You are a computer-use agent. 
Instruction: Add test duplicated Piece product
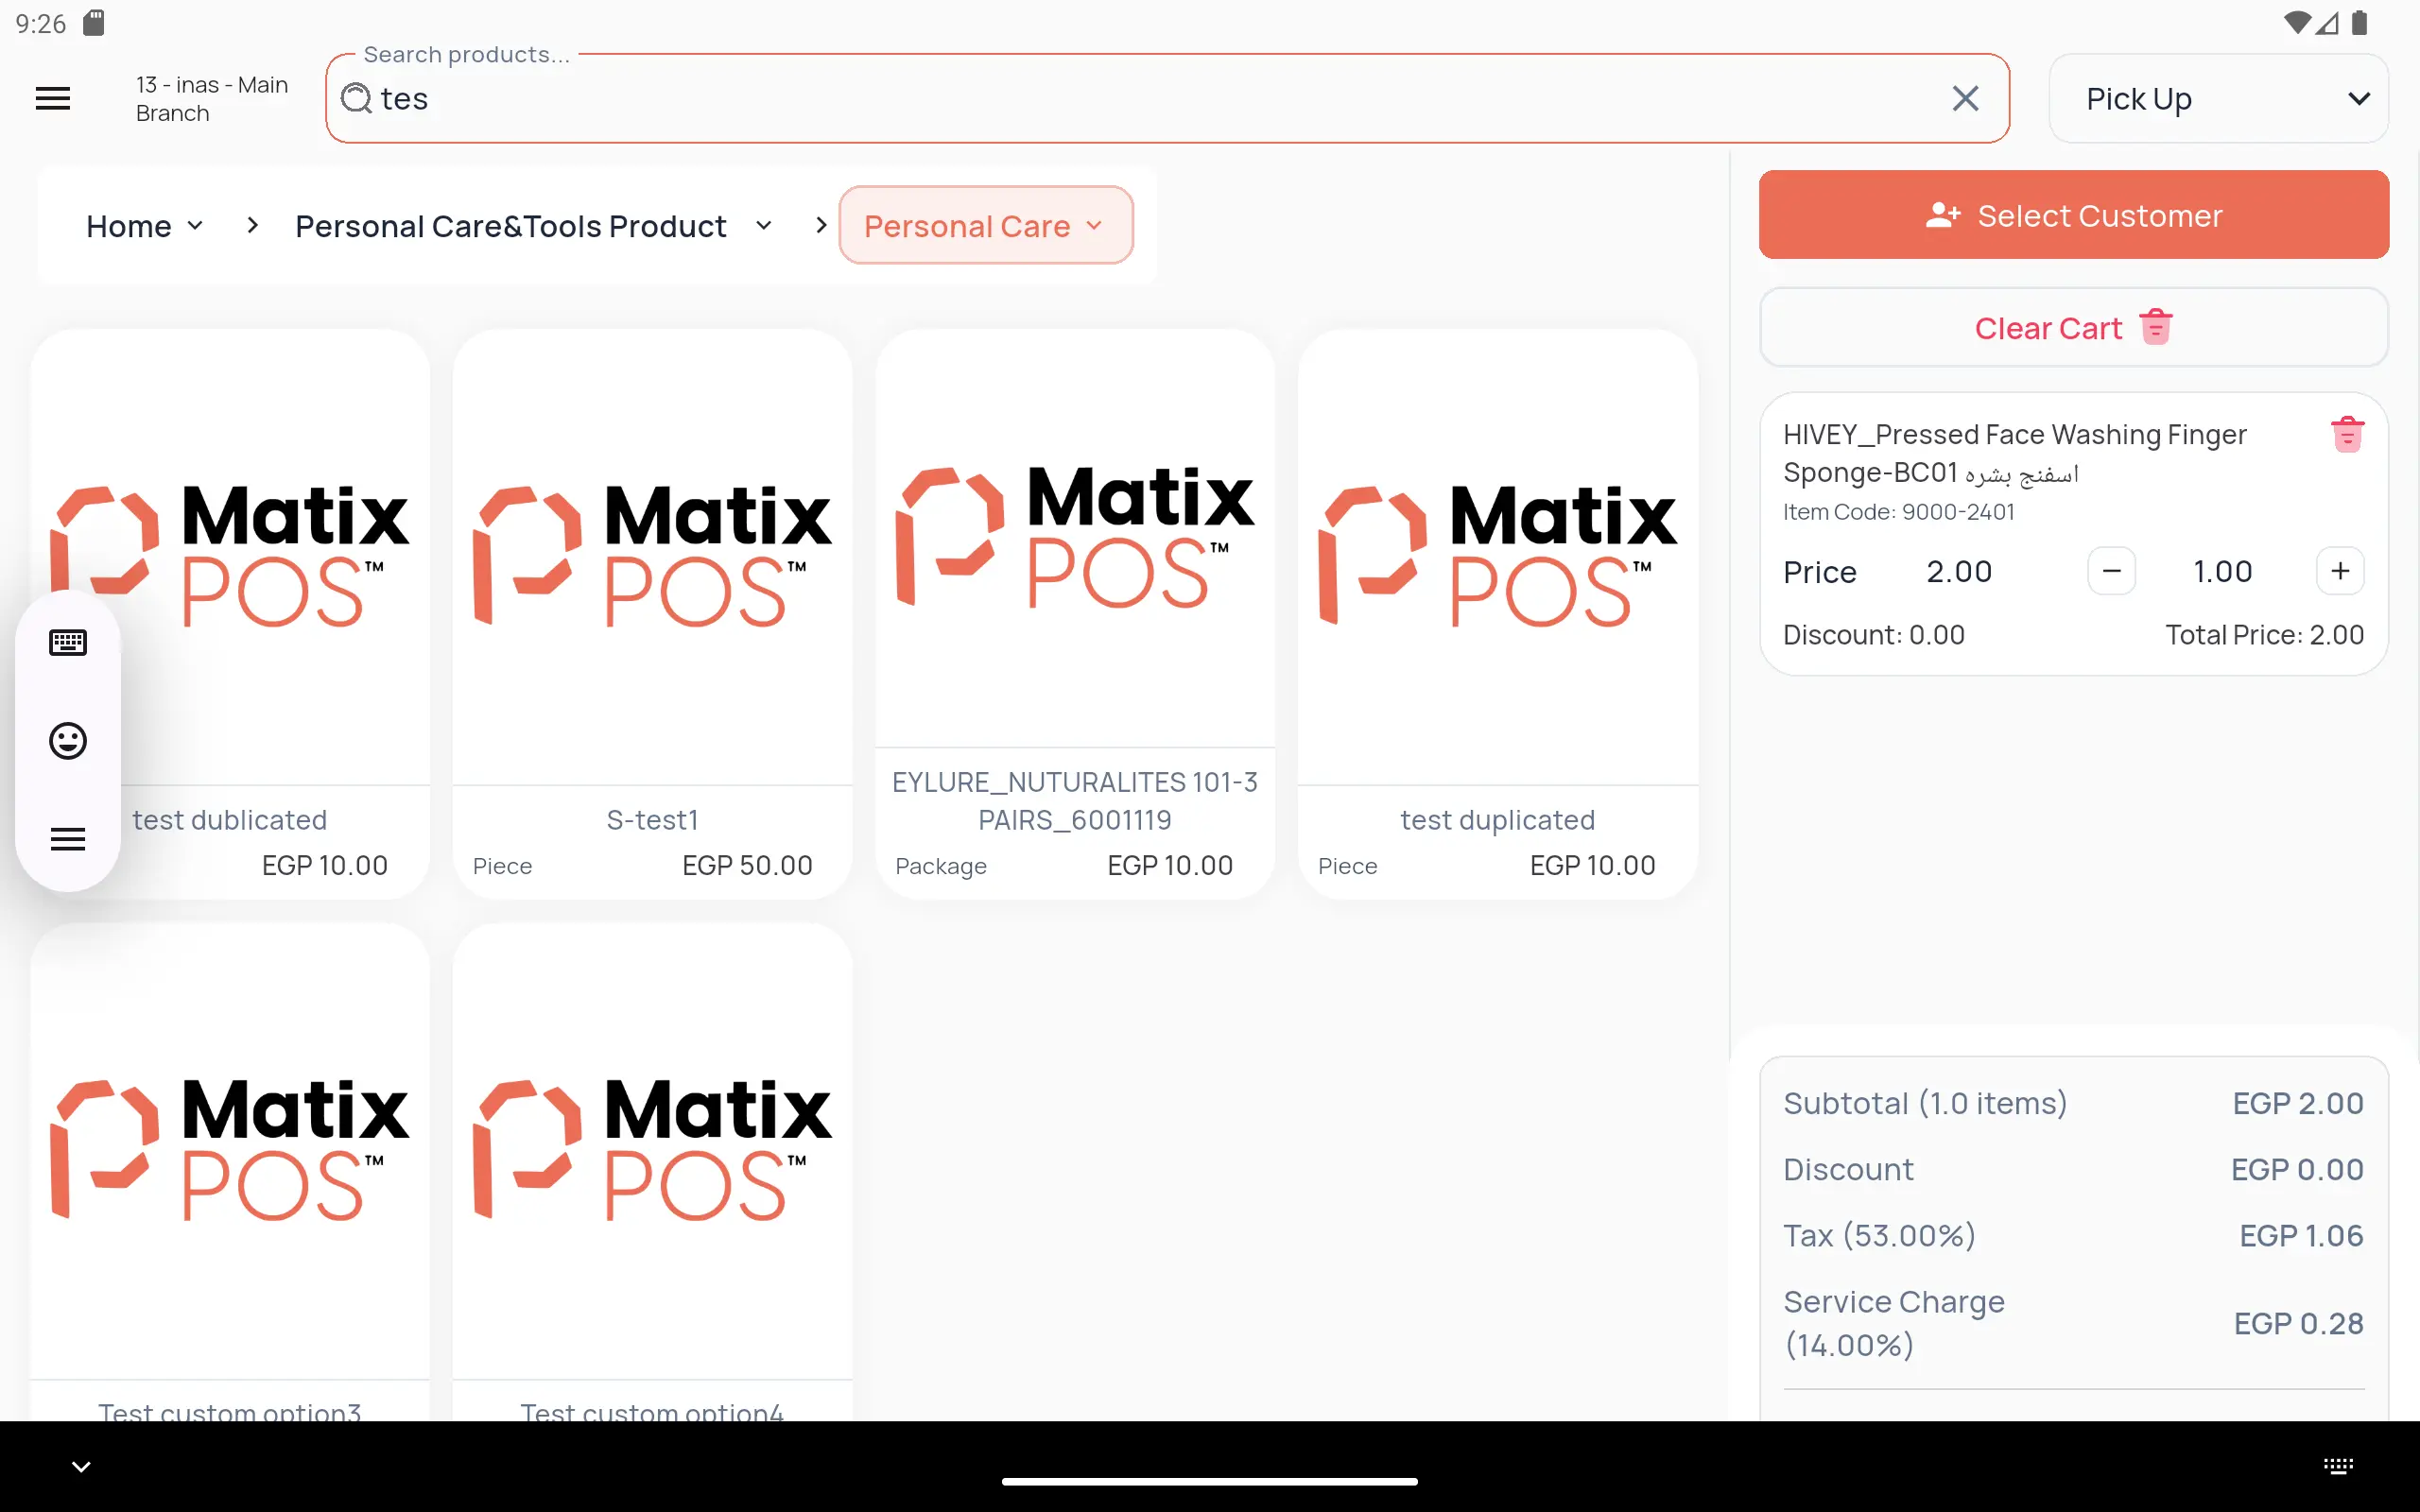[1497, 613]
